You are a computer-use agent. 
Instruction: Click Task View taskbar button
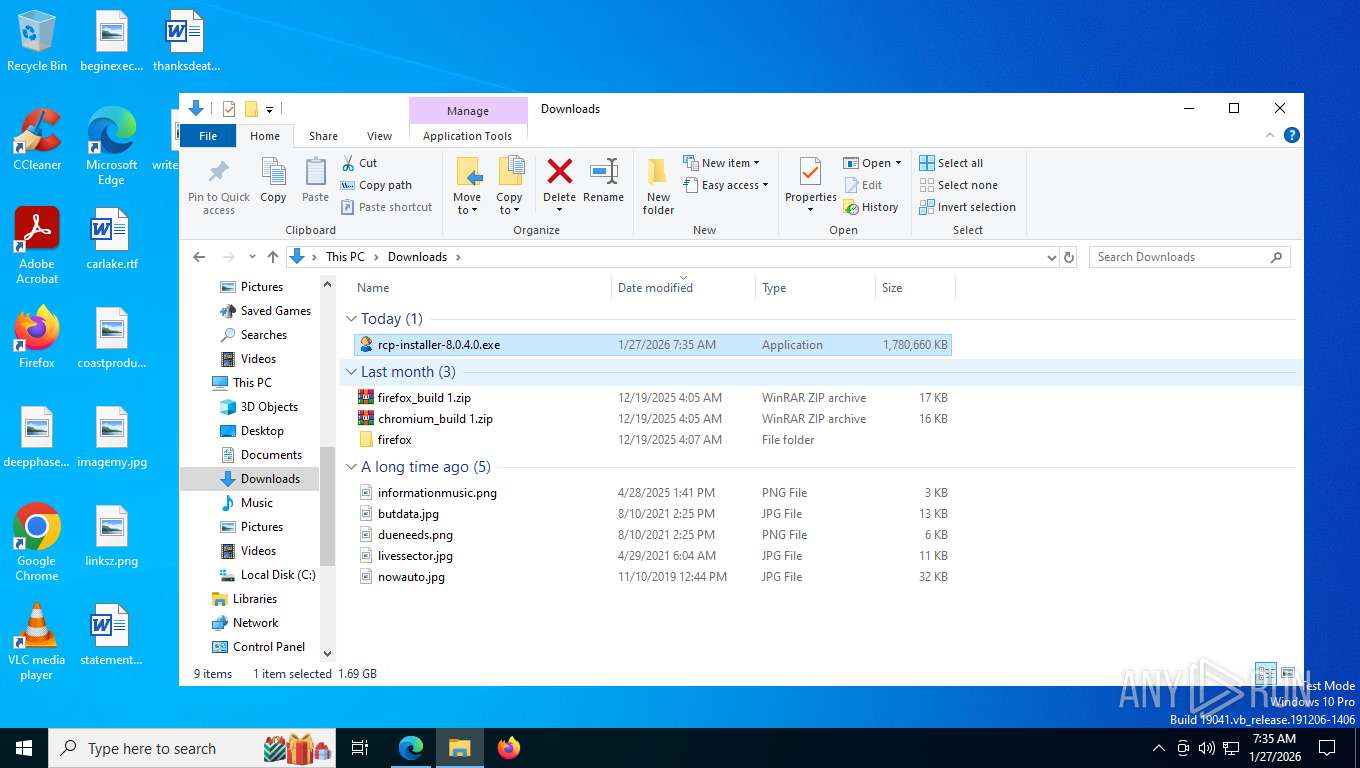pos(360,747)
